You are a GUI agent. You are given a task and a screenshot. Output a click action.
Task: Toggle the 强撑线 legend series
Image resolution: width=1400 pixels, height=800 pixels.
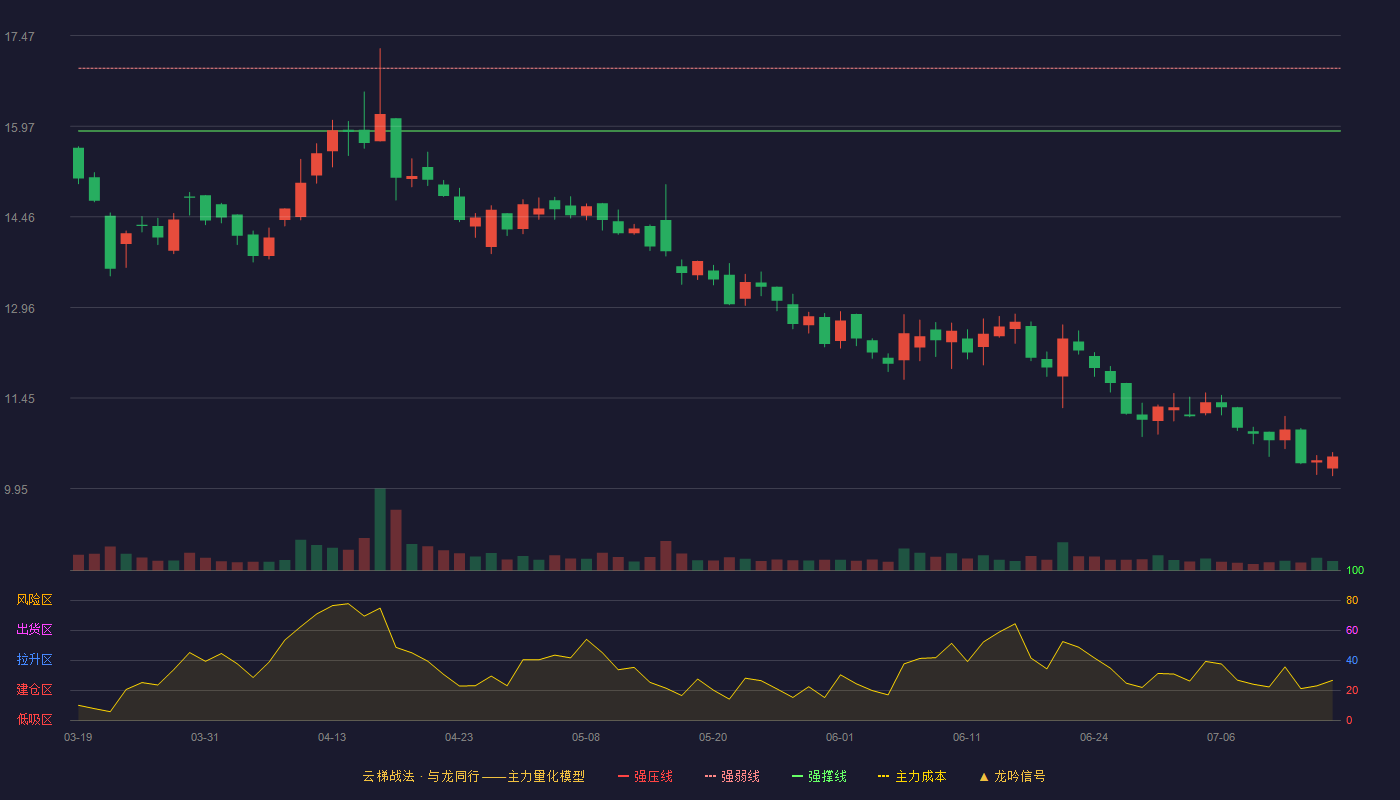[x=819, y=776]
